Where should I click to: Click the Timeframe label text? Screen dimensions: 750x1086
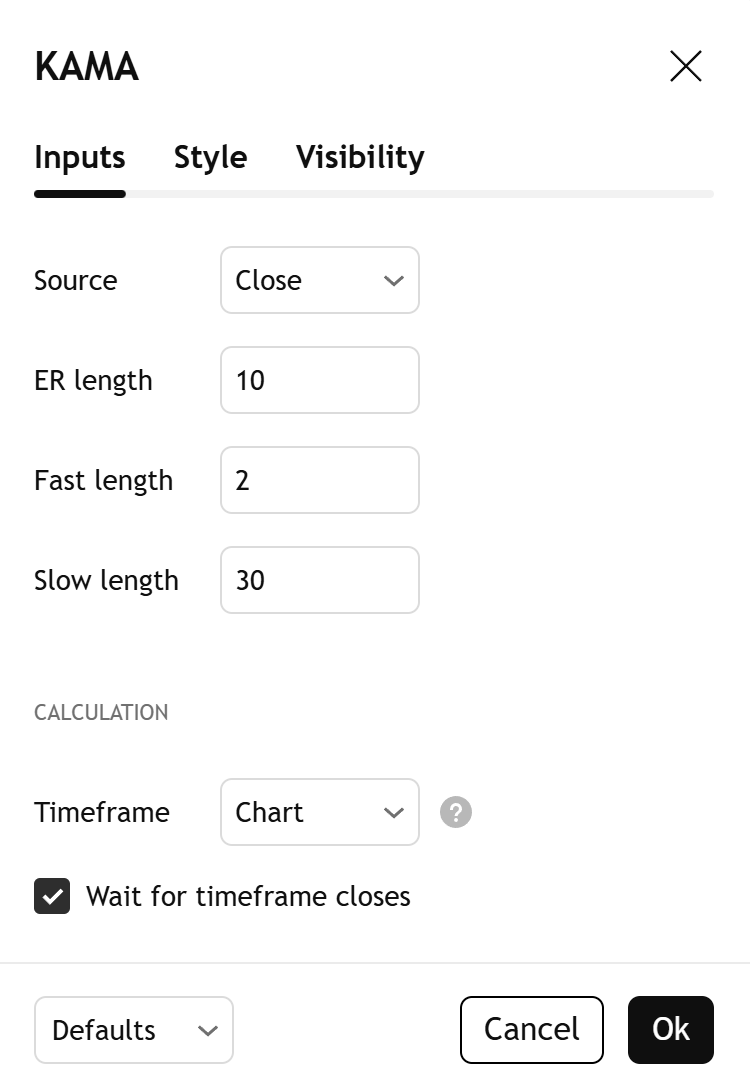coord(102,812)
